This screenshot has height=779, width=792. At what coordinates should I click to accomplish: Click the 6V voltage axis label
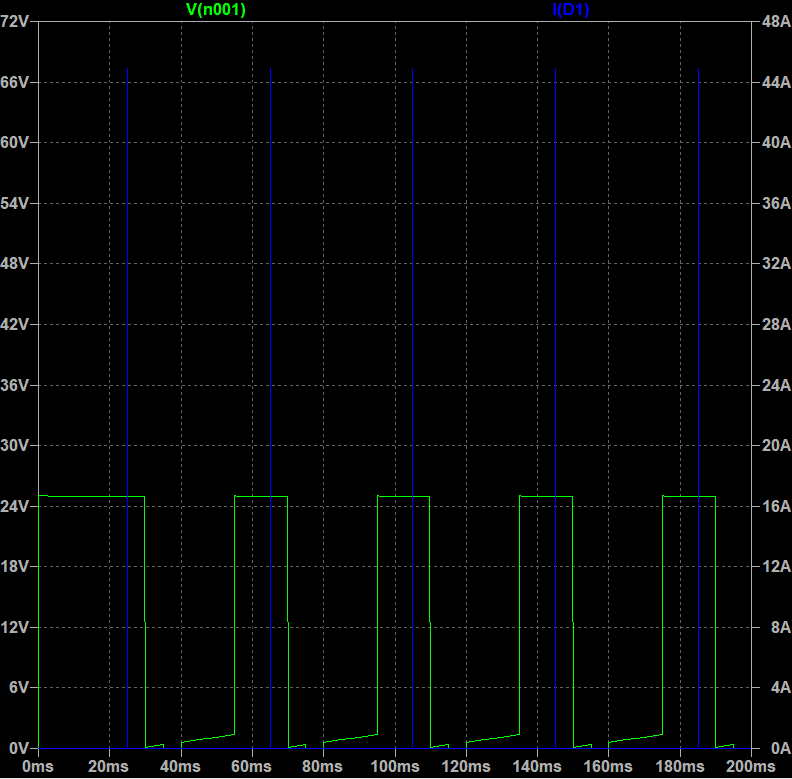tap(19, 687)
